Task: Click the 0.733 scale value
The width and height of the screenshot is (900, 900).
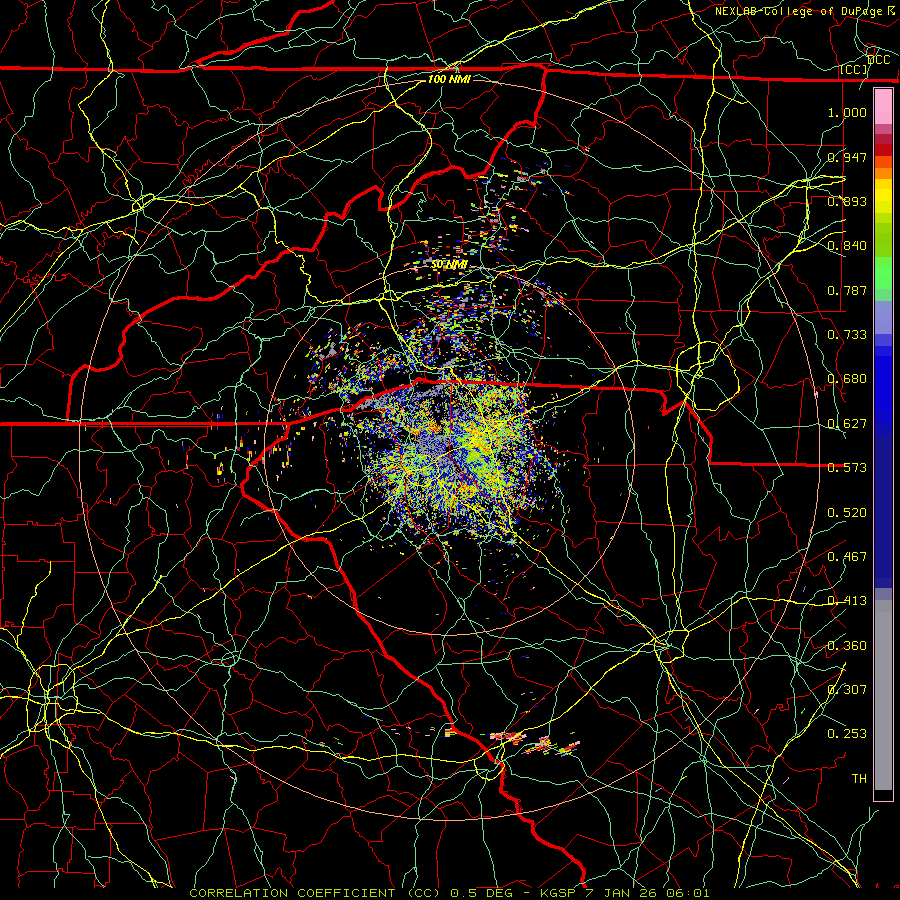Action: pos(847,335)
